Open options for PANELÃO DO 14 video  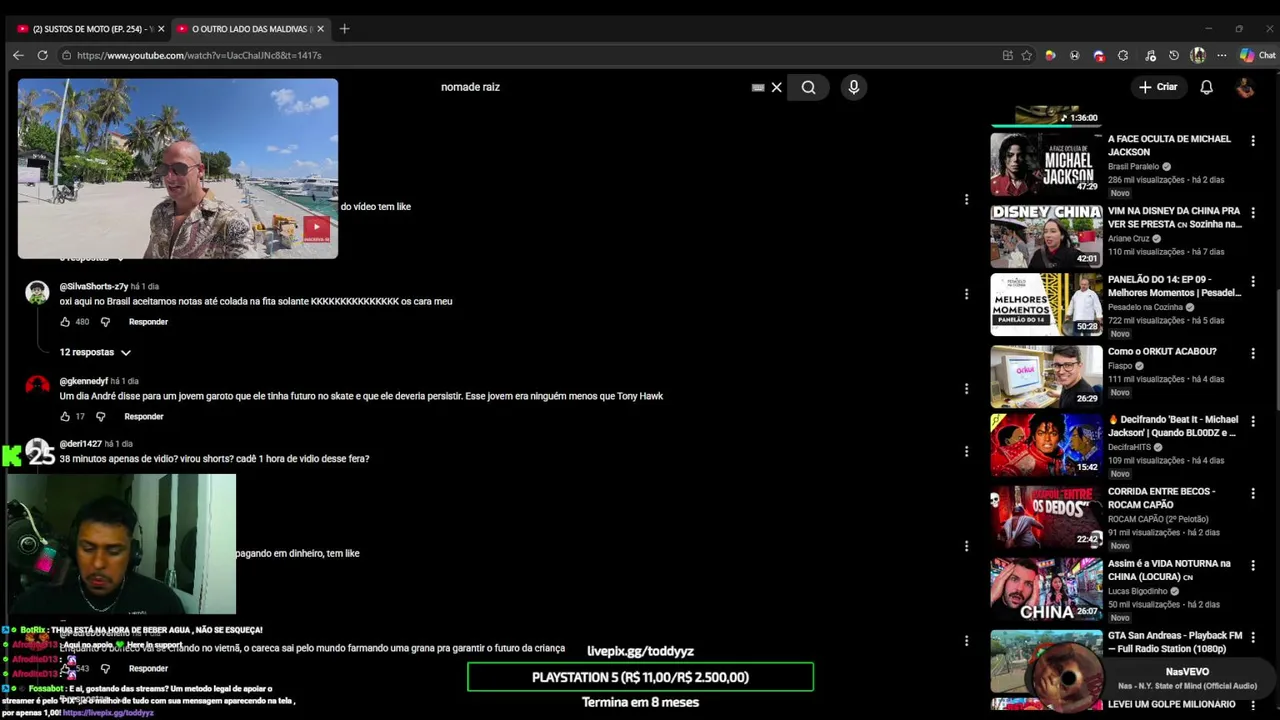[1252, 282]
